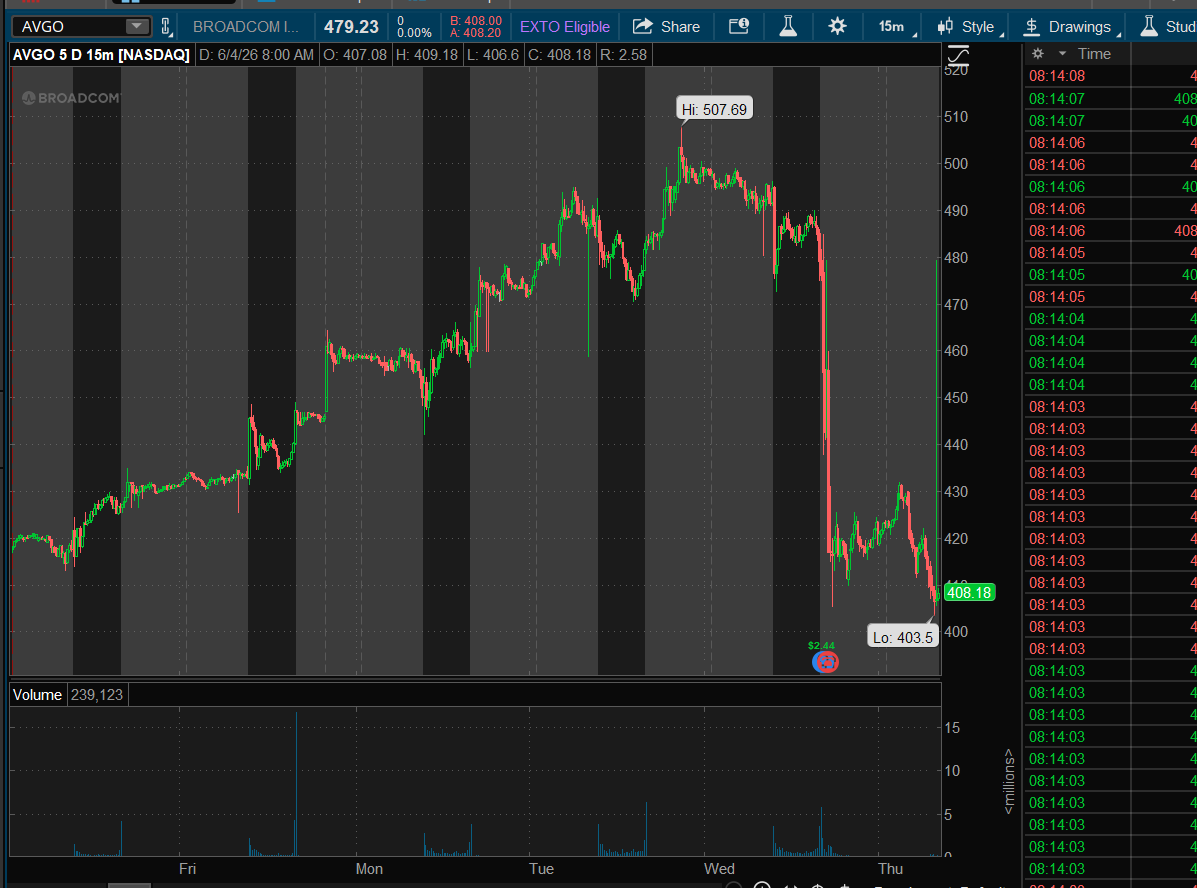Open the 15m timeframe dropdown
Viewport: 1197px width, 888px height.
coord(896,27)
